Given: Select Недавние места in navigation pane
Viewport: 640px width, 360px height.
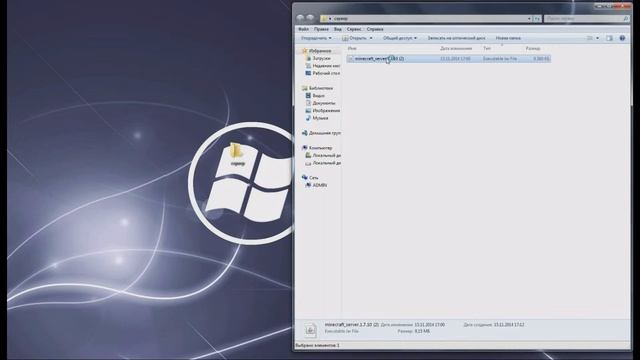Looking at the screenshot, I should click(327, 66).
